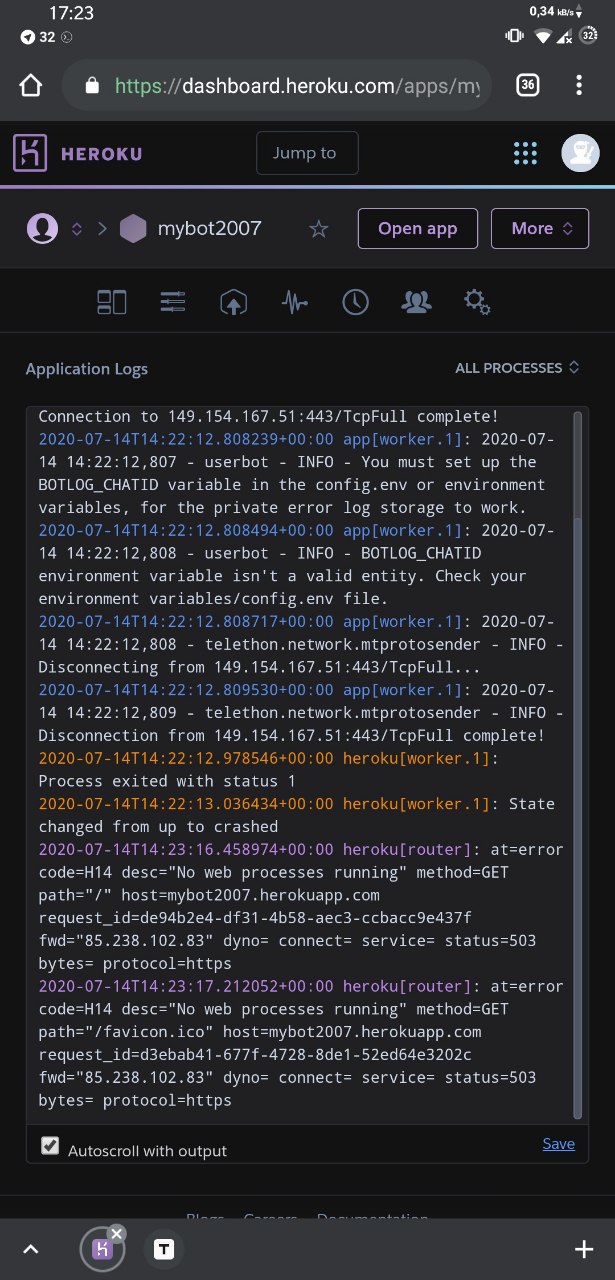Expand the ALL PROCESSES filter dropdown

tap(517, 368)
